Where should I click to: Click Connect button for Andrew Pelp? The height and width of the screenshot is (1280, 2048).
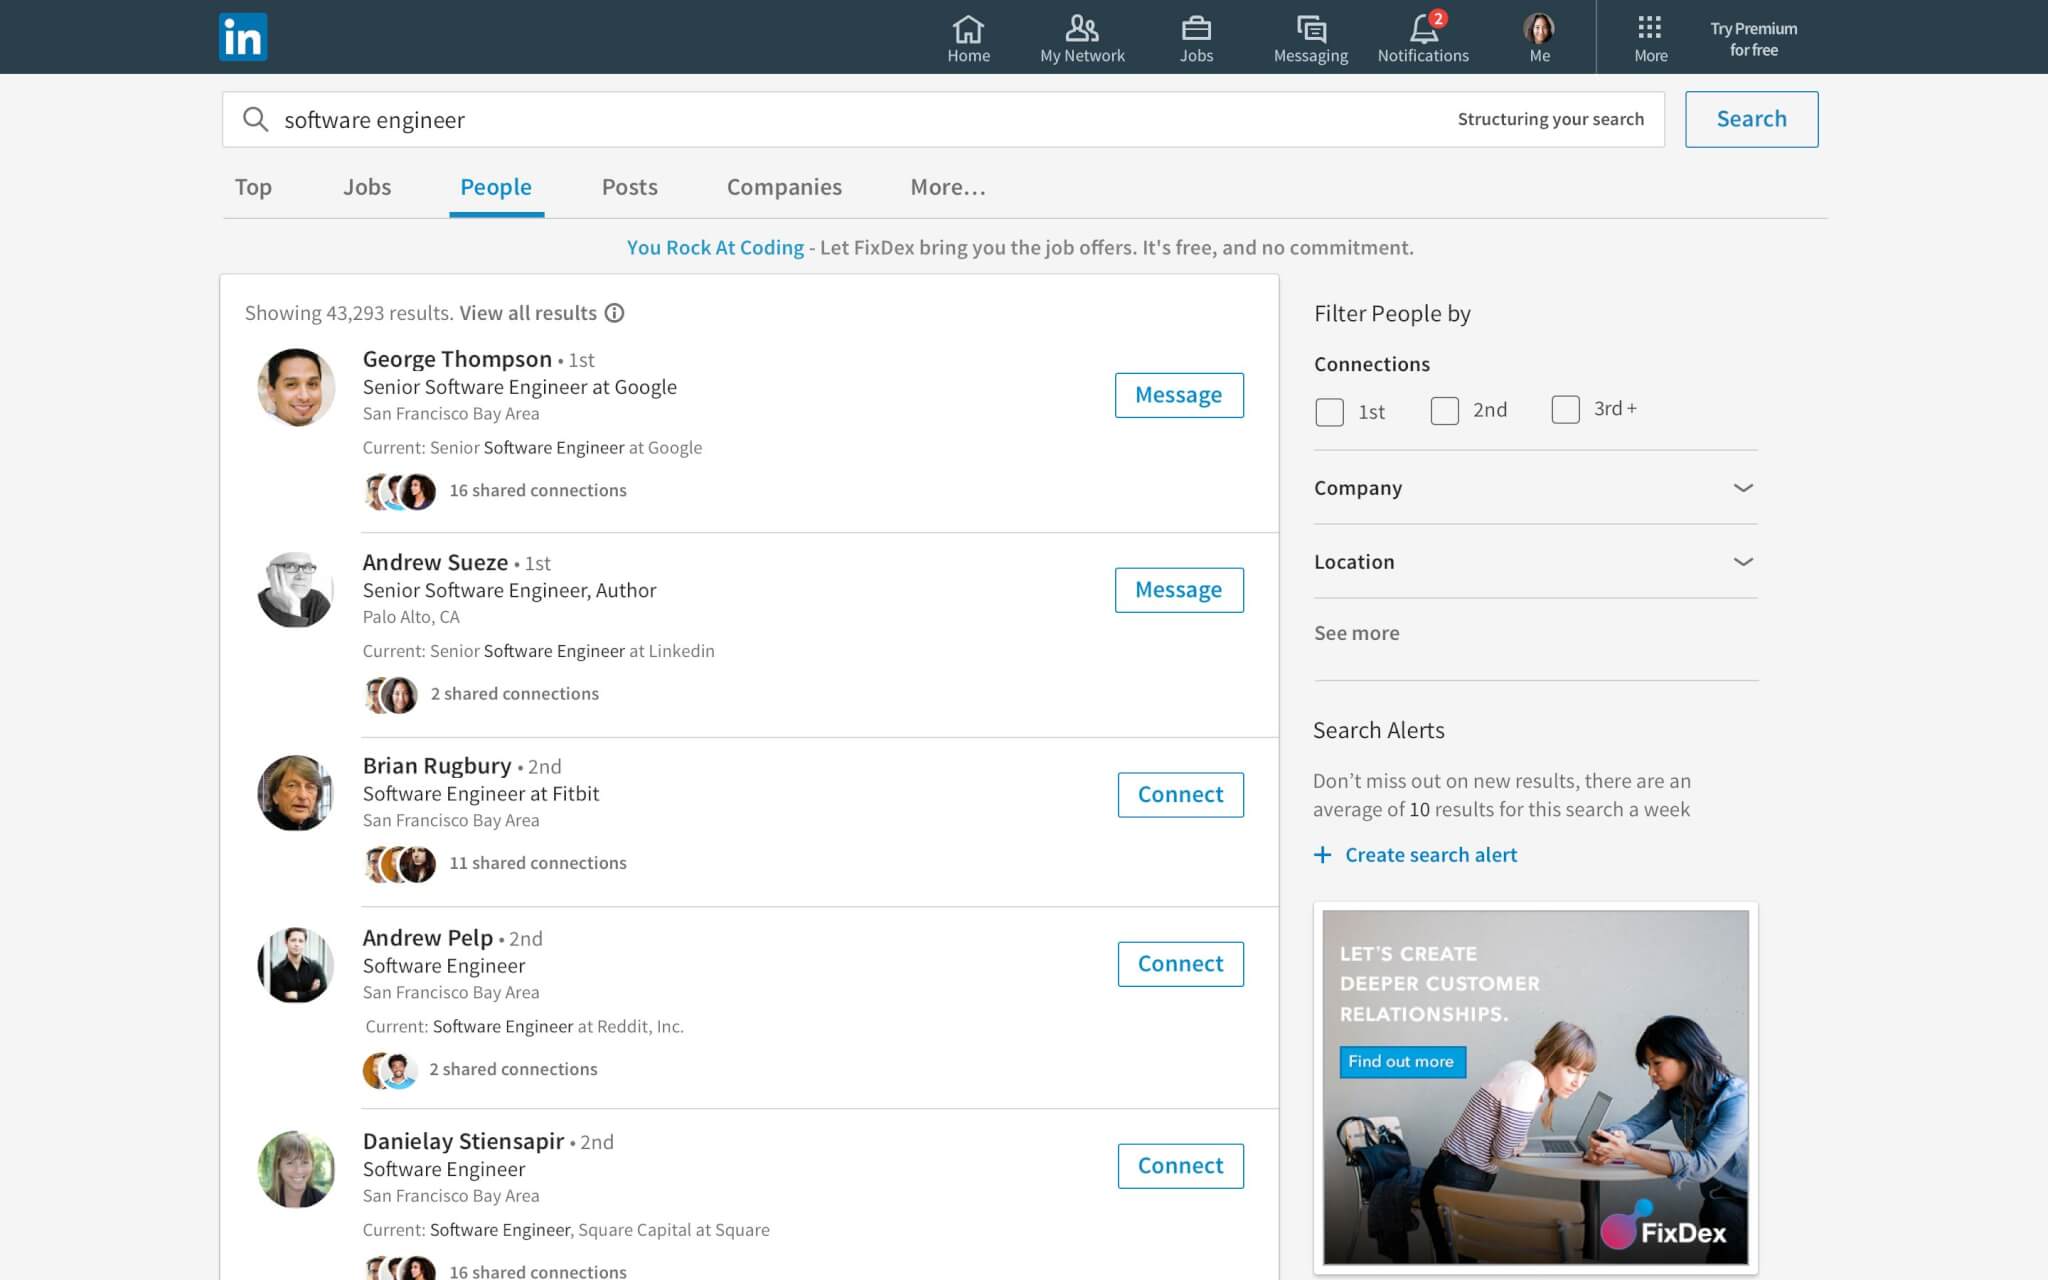click(1180, 963)
